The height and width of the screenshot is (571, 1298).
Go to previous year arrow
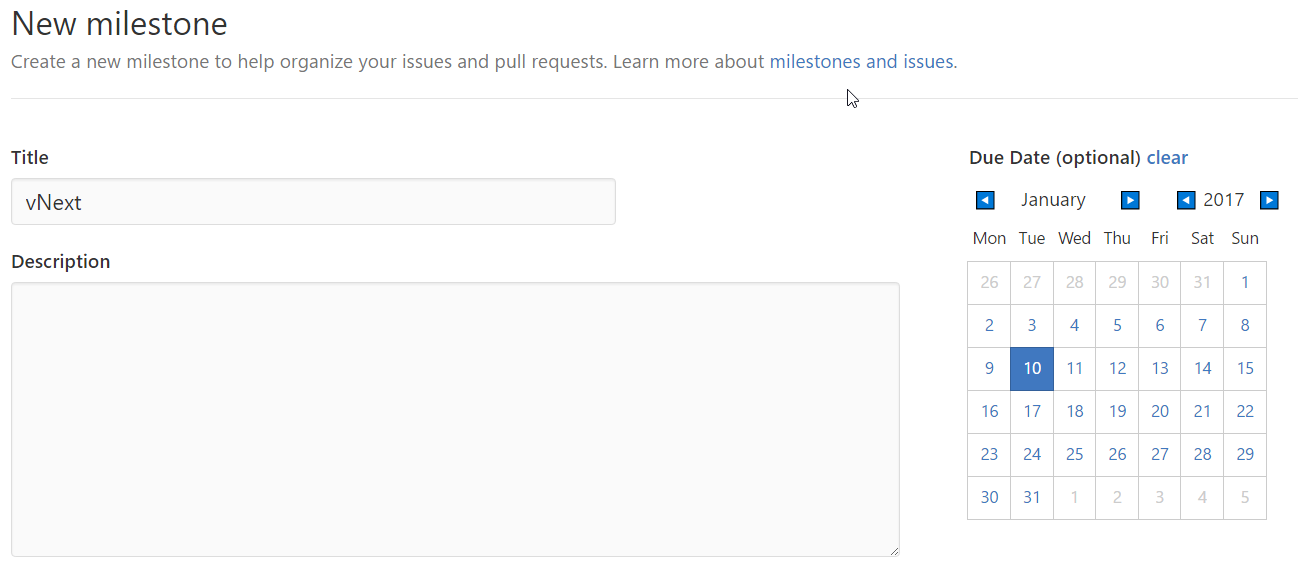[1186, 201]
